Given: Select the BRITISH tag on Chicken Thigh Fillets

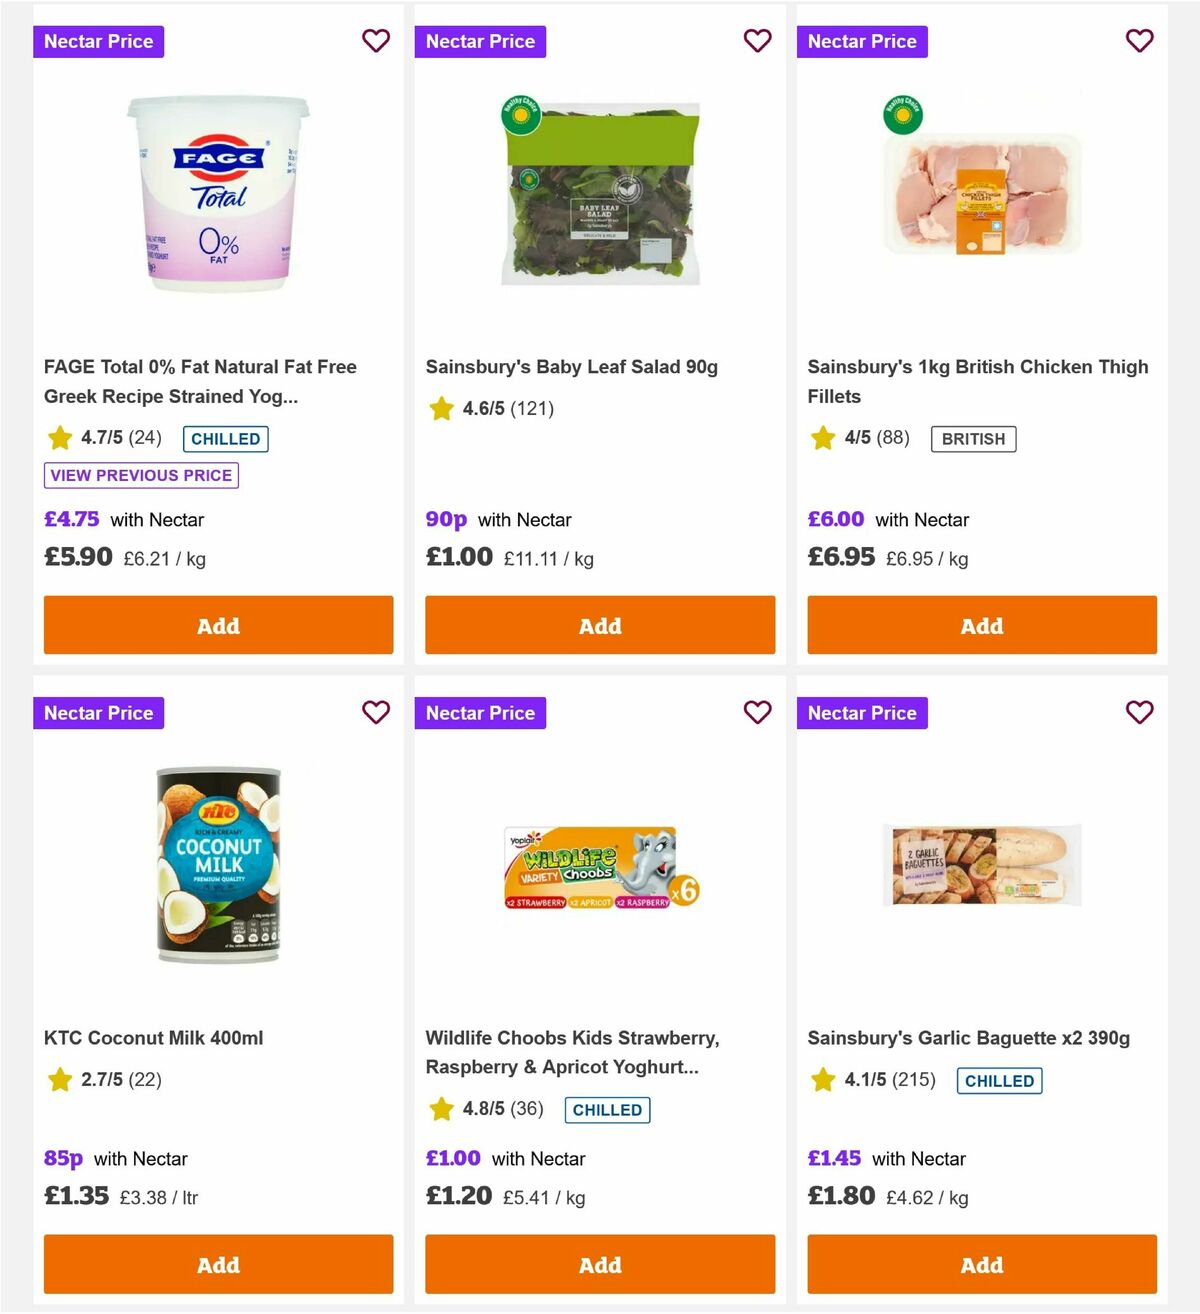Looking at the screenshot, I should 973,438.
